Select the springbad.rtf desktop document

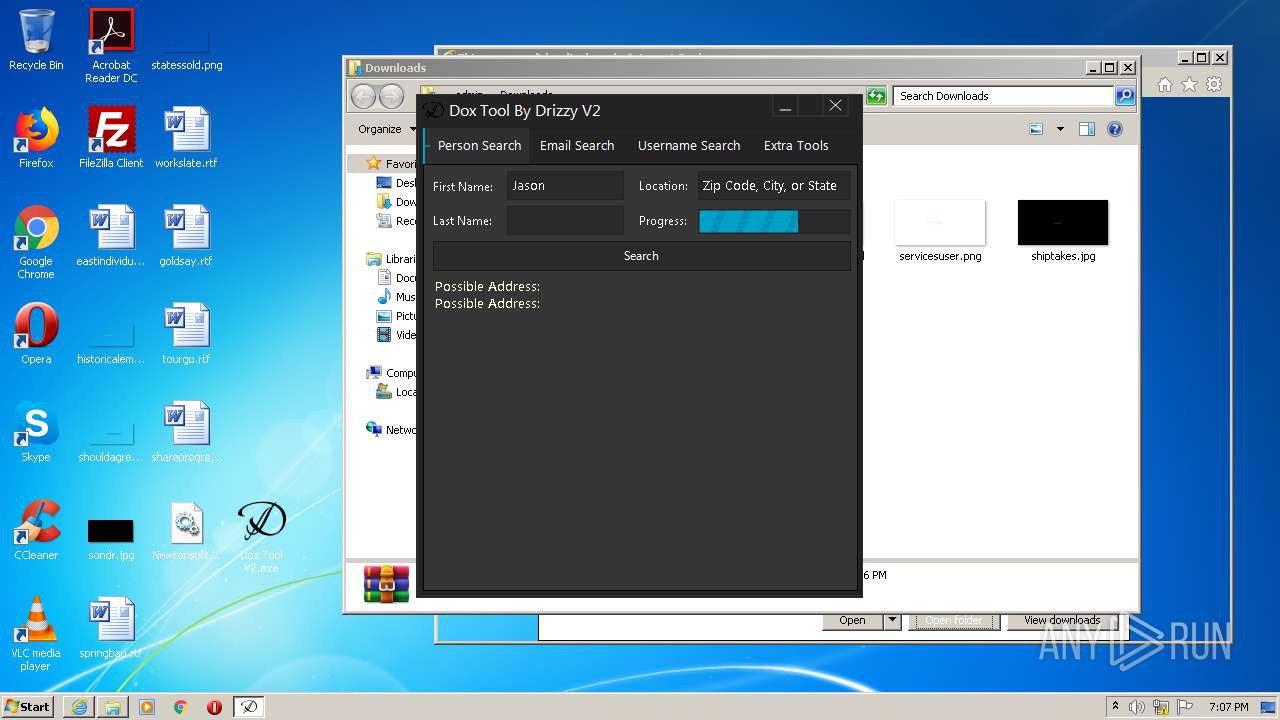111,628
